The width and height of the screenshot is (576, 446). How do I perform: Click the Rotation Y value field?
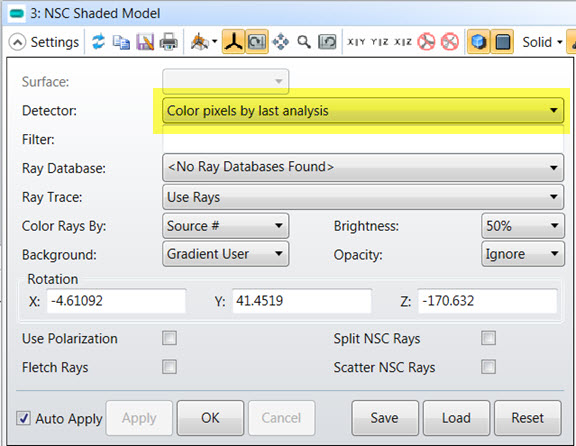302,301
